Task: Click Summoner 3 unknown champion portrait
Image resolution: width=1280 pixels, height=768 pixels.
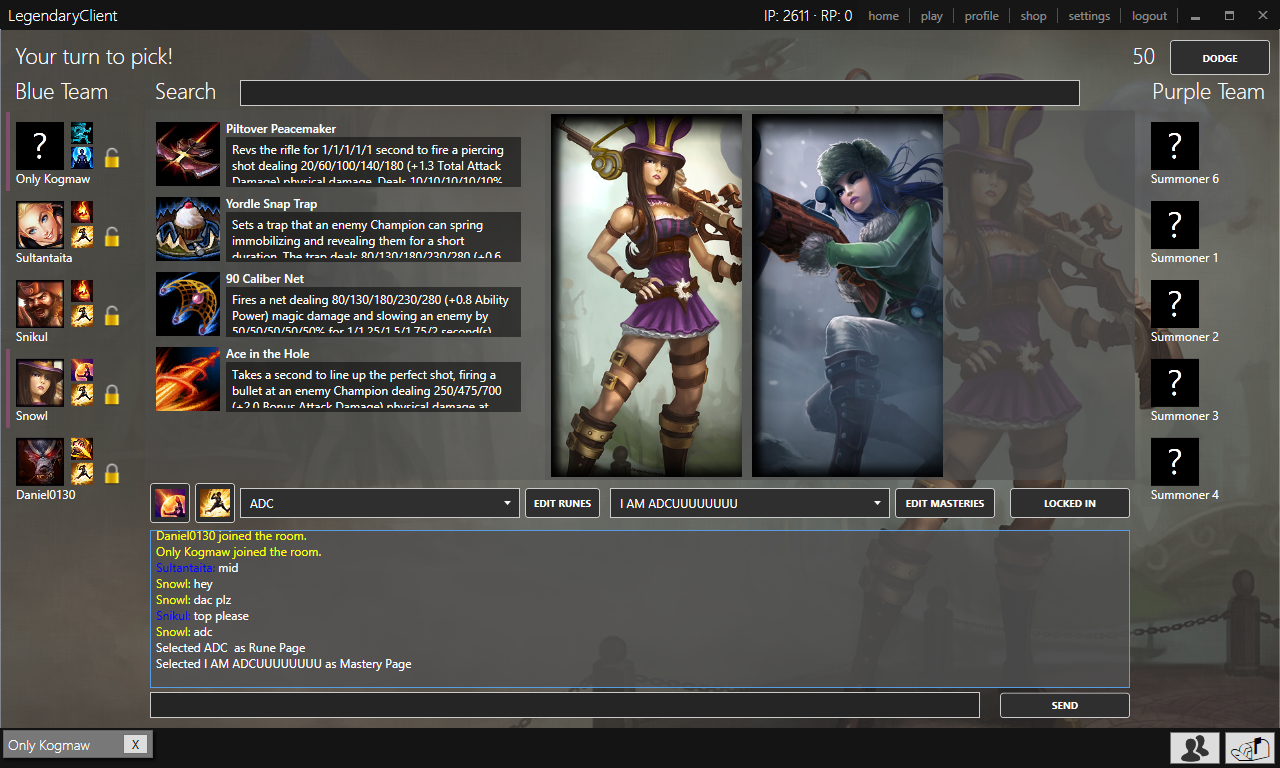Action: tap(1175, 383)
